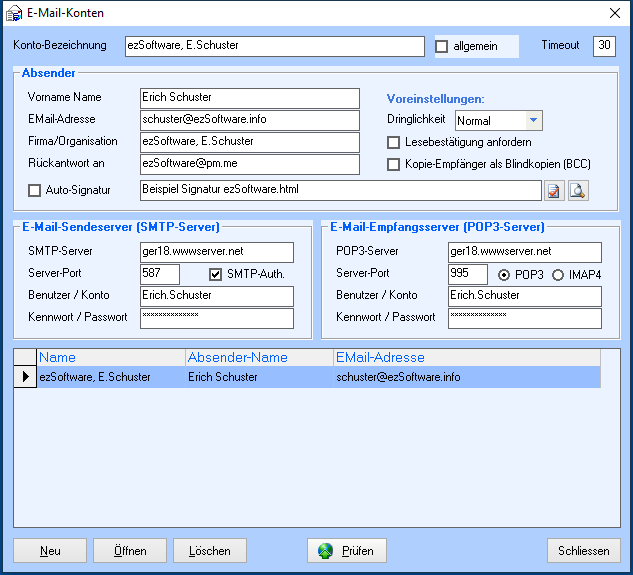Click the Timeout input field
The height and width of the screenshot is (575, 633).
pos(604,46)
